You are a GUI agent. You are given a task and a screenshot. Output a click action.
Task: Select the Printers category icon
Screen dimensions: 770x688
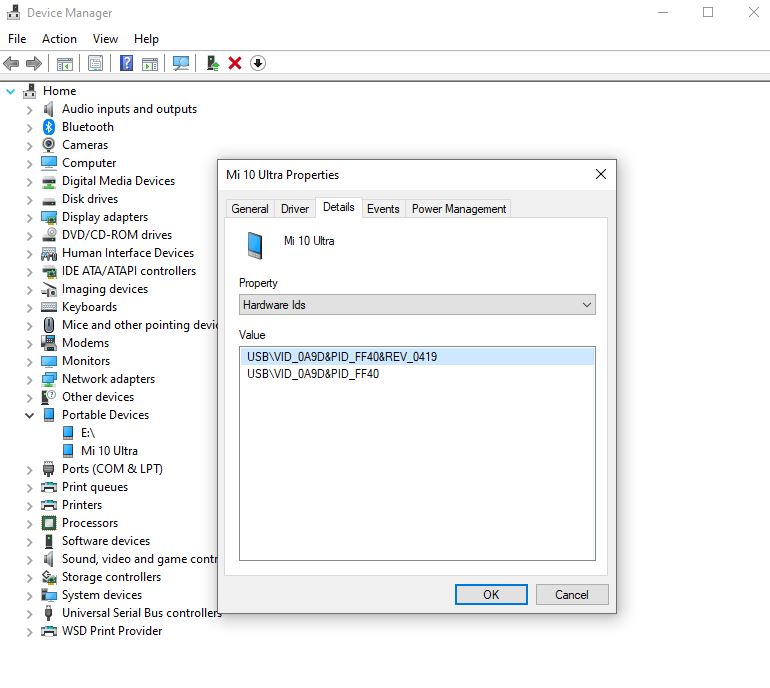(49, 505)
